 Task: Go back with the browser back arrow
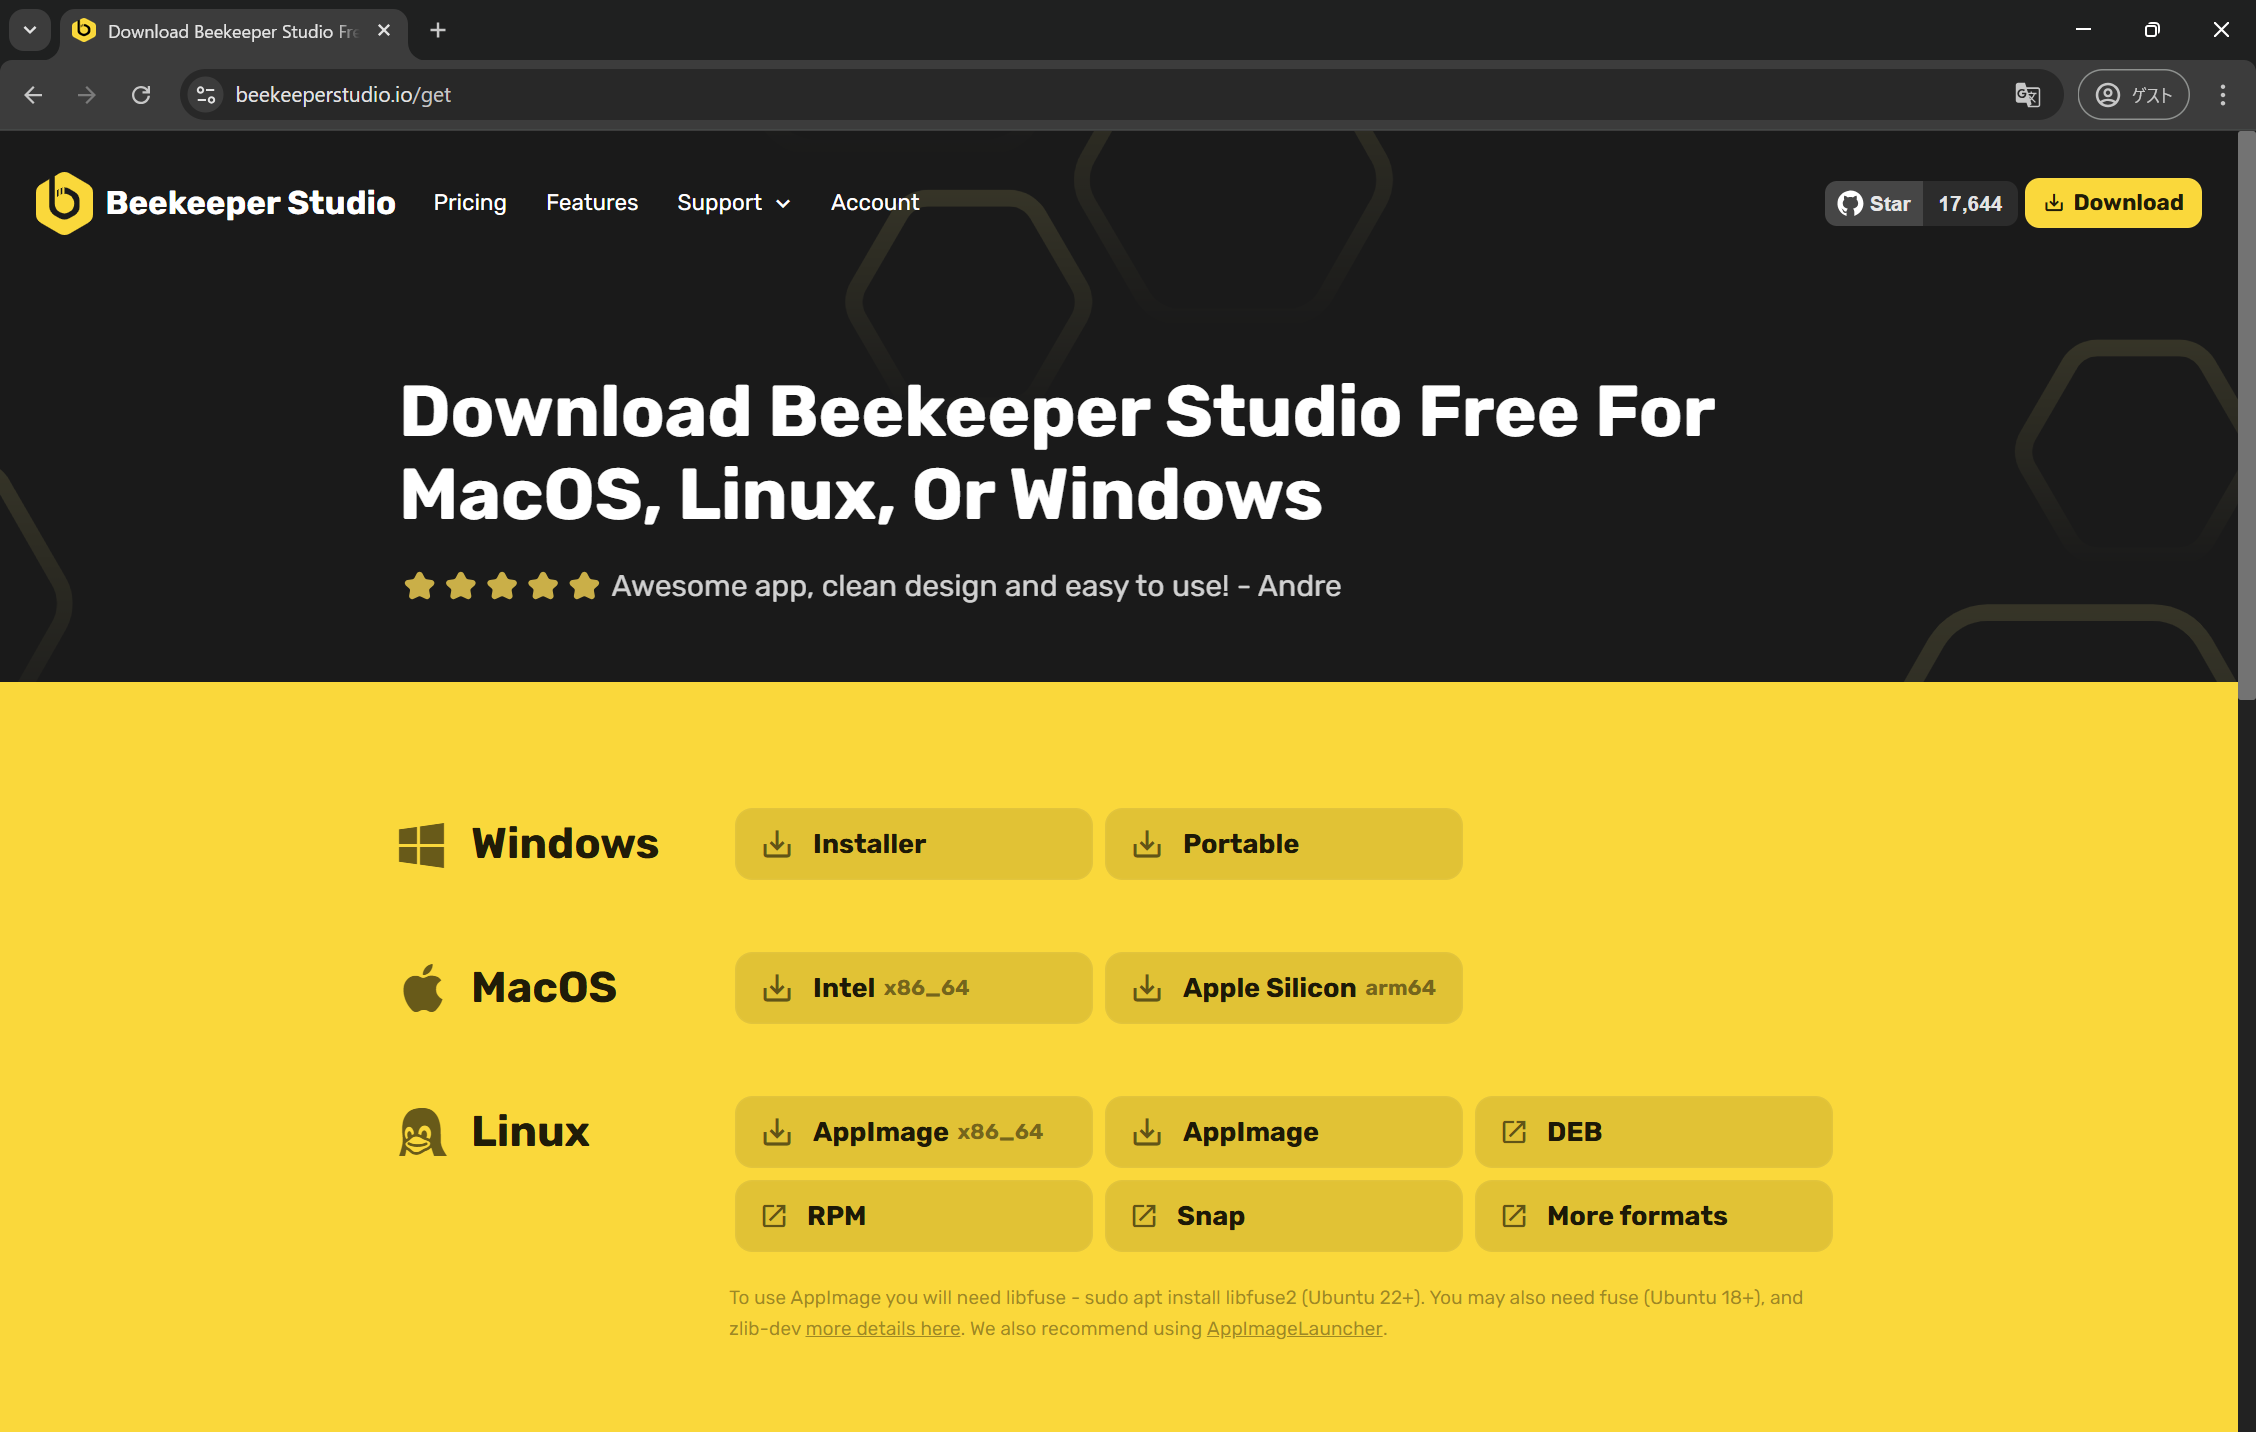[33, 95]
